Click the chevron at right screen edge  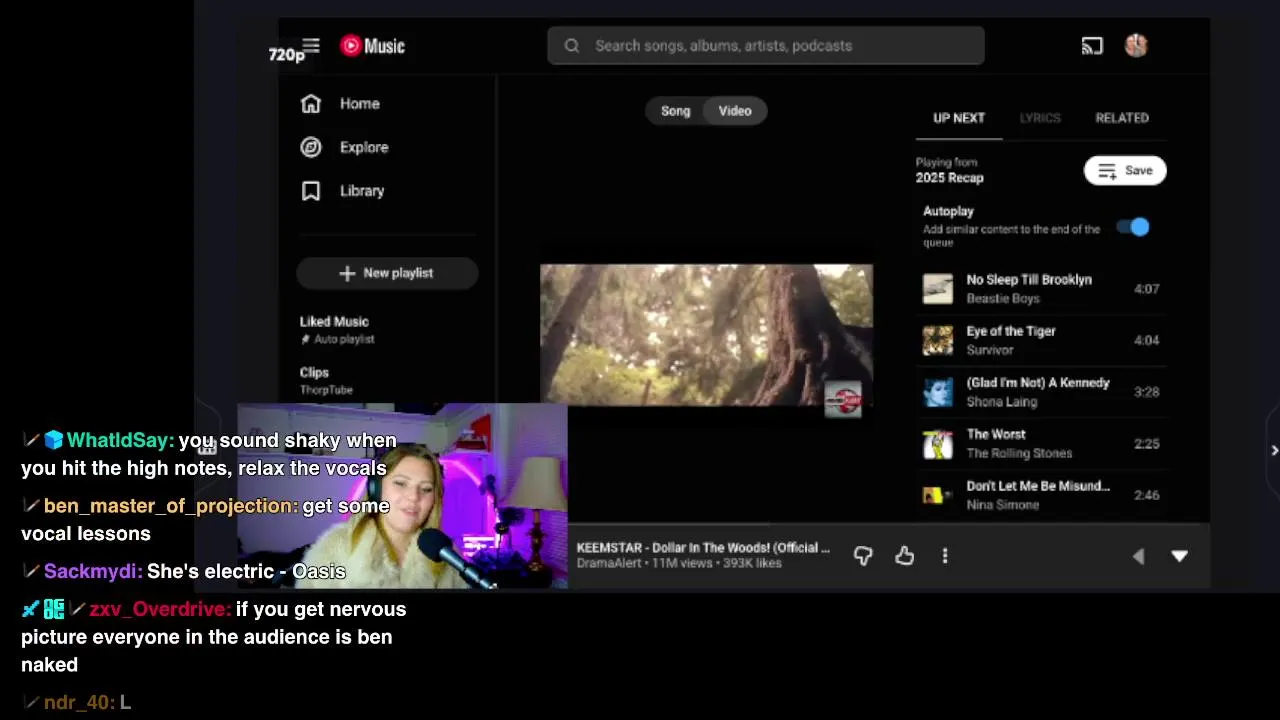pos(1274,451)
